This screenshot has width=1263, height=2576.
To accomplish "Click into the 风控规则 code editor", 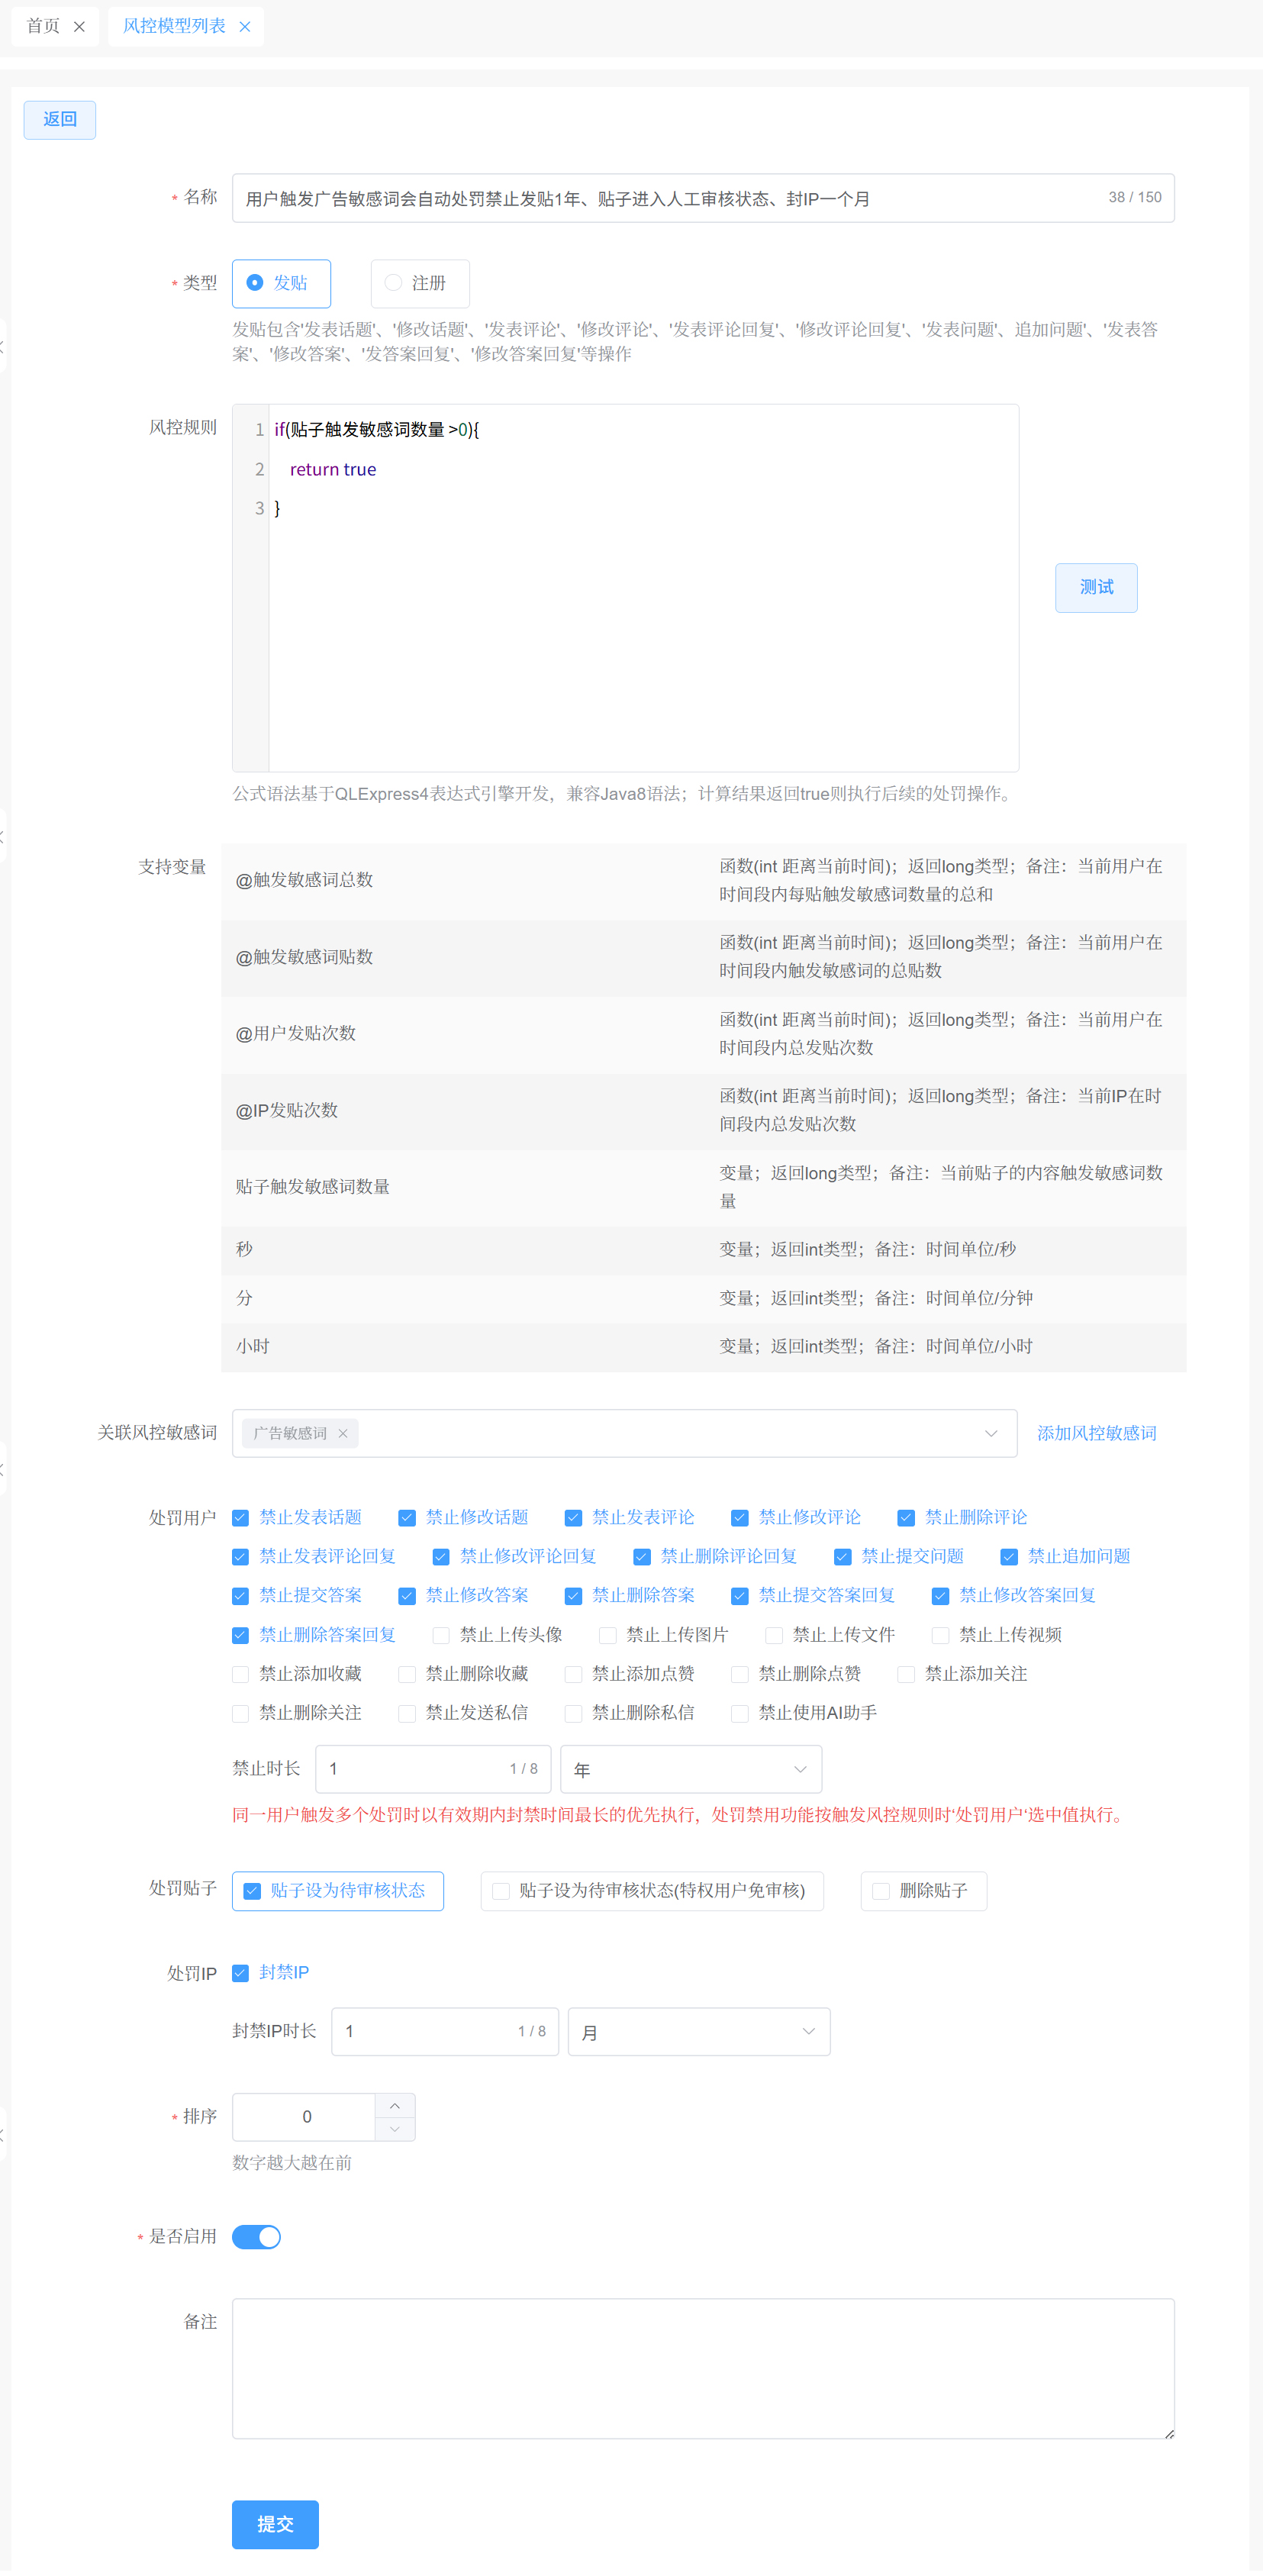I will coord(625,588).
